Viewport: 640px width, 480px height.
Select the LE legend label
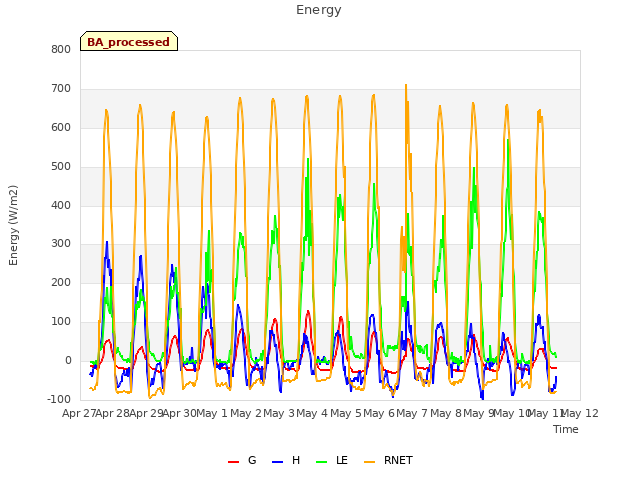(342, 460)
